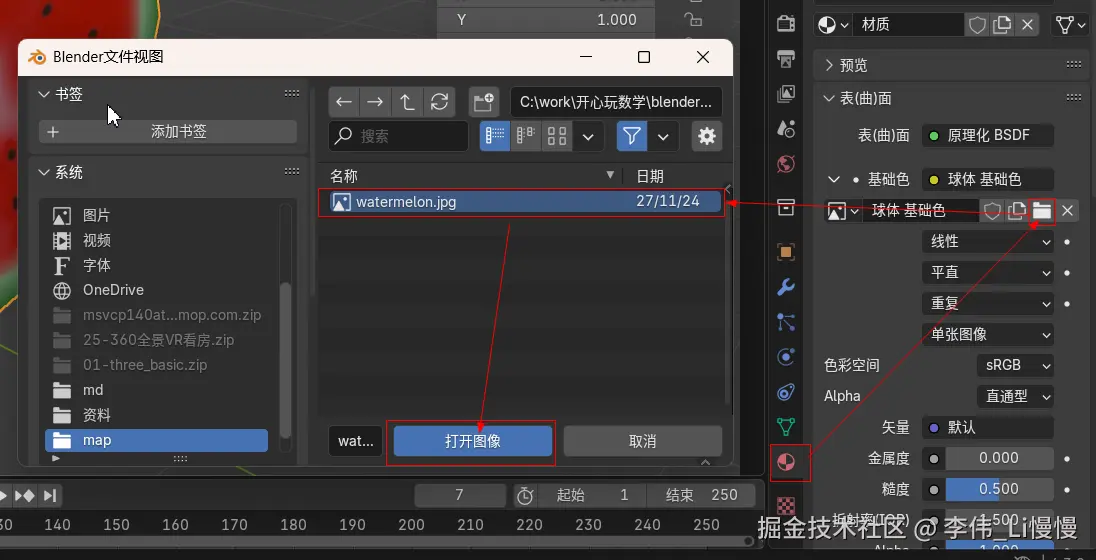Open the Physics properties tab

point(786,357)
